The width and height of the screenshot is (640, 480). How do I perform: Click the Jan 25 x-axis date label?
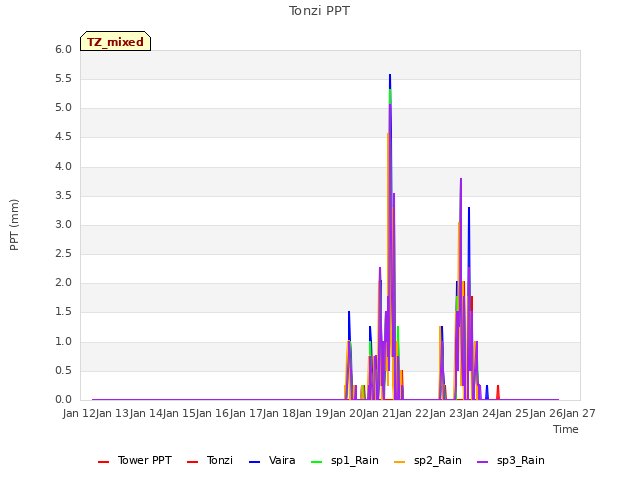(513, 413)
